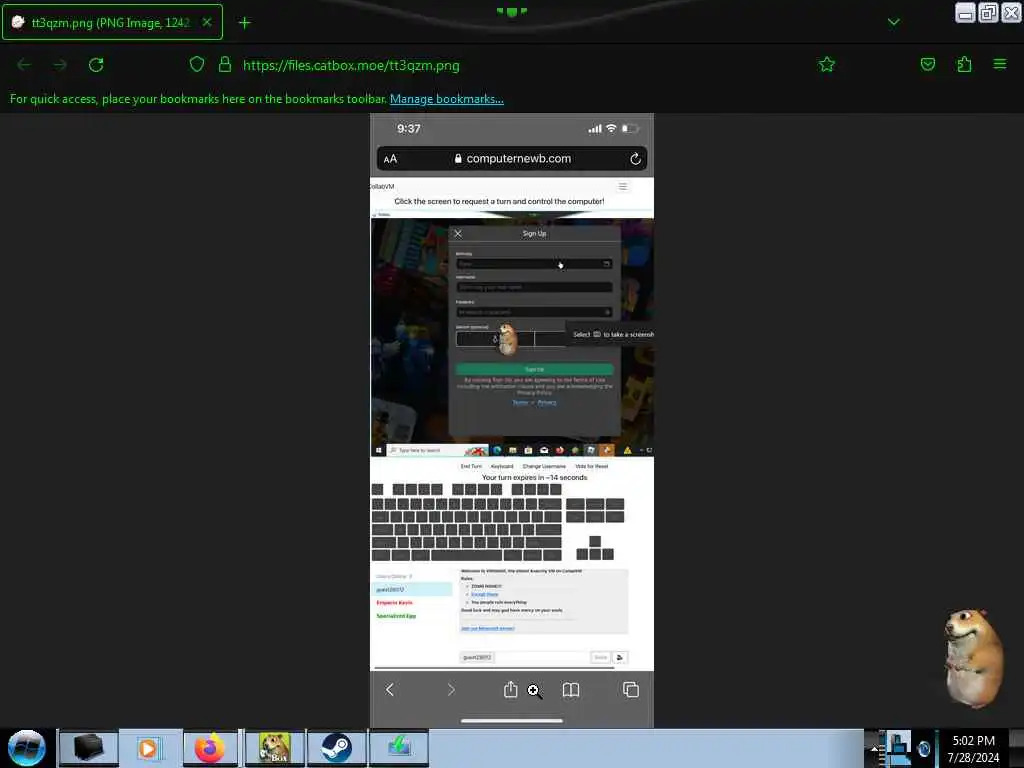
Task: Reload the current page
Action: click(x=96, y=65)
